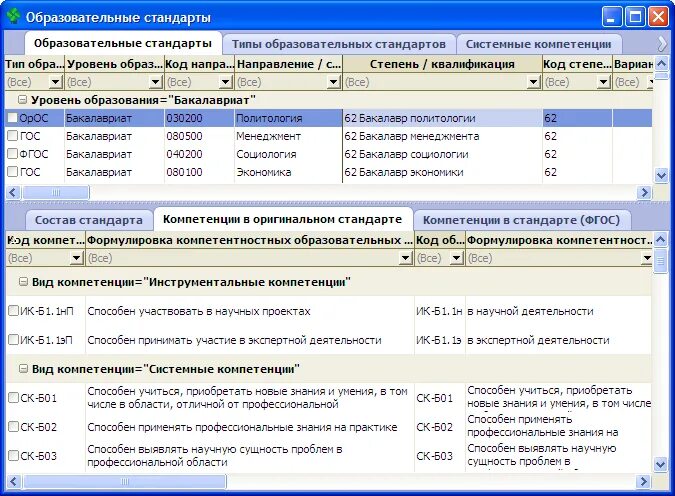675x496 pixels.
Task: Click the code cell 080500
Action: (199, 136)
